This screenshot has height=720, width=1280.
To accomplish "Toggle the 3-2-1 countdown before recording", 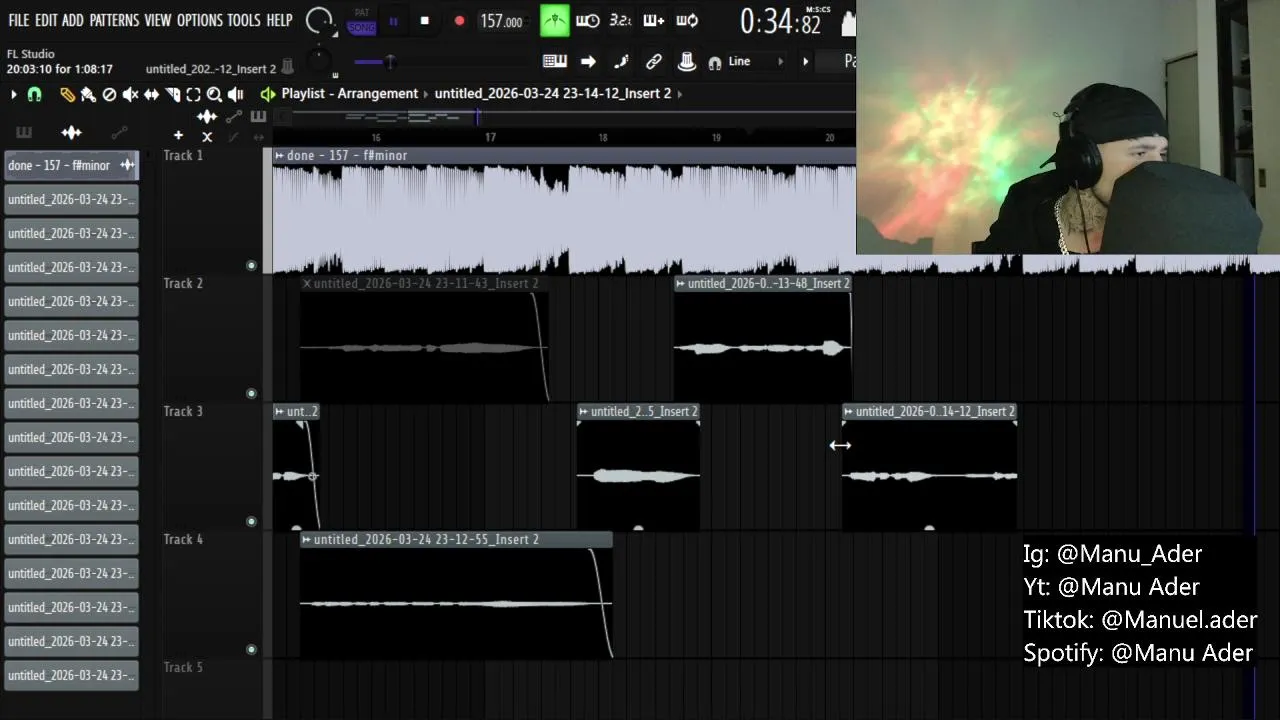I will pyautogui.click(x=620, y=21).
